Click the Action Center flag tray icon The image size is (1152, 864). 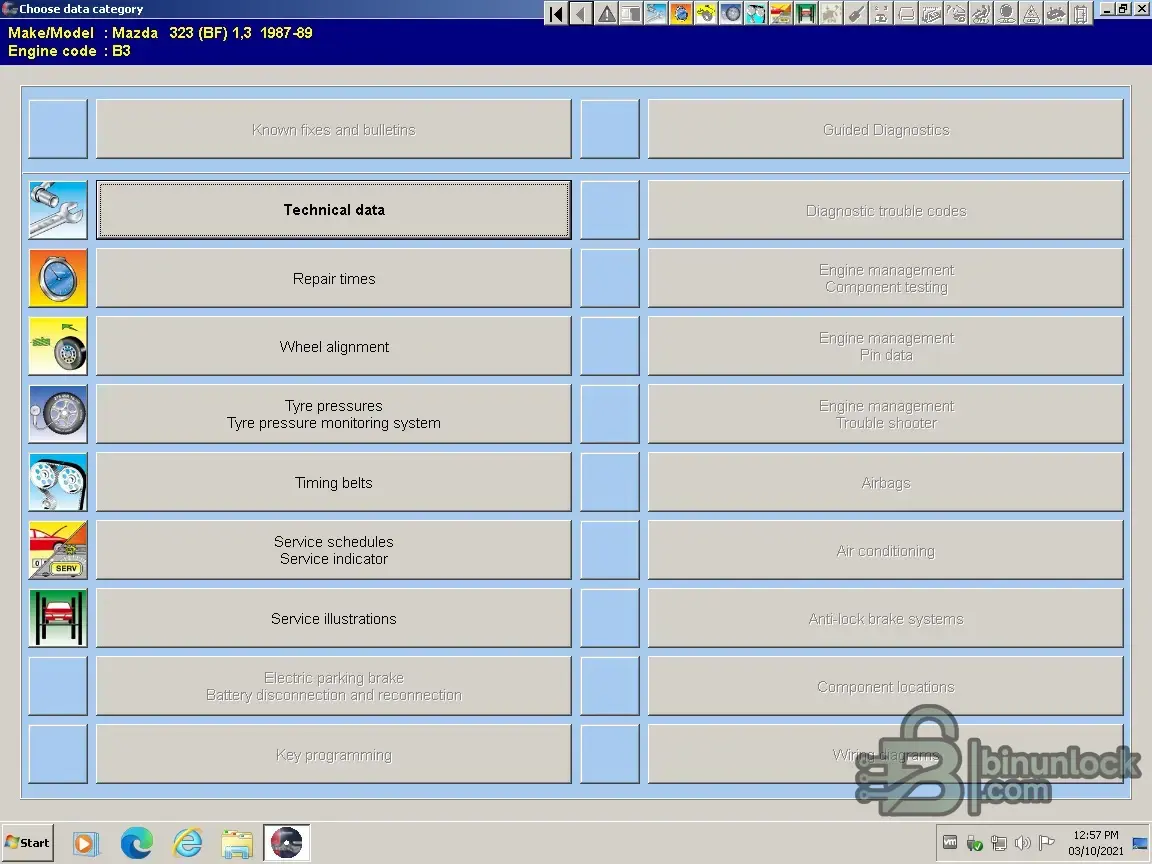pos(1047,843)
